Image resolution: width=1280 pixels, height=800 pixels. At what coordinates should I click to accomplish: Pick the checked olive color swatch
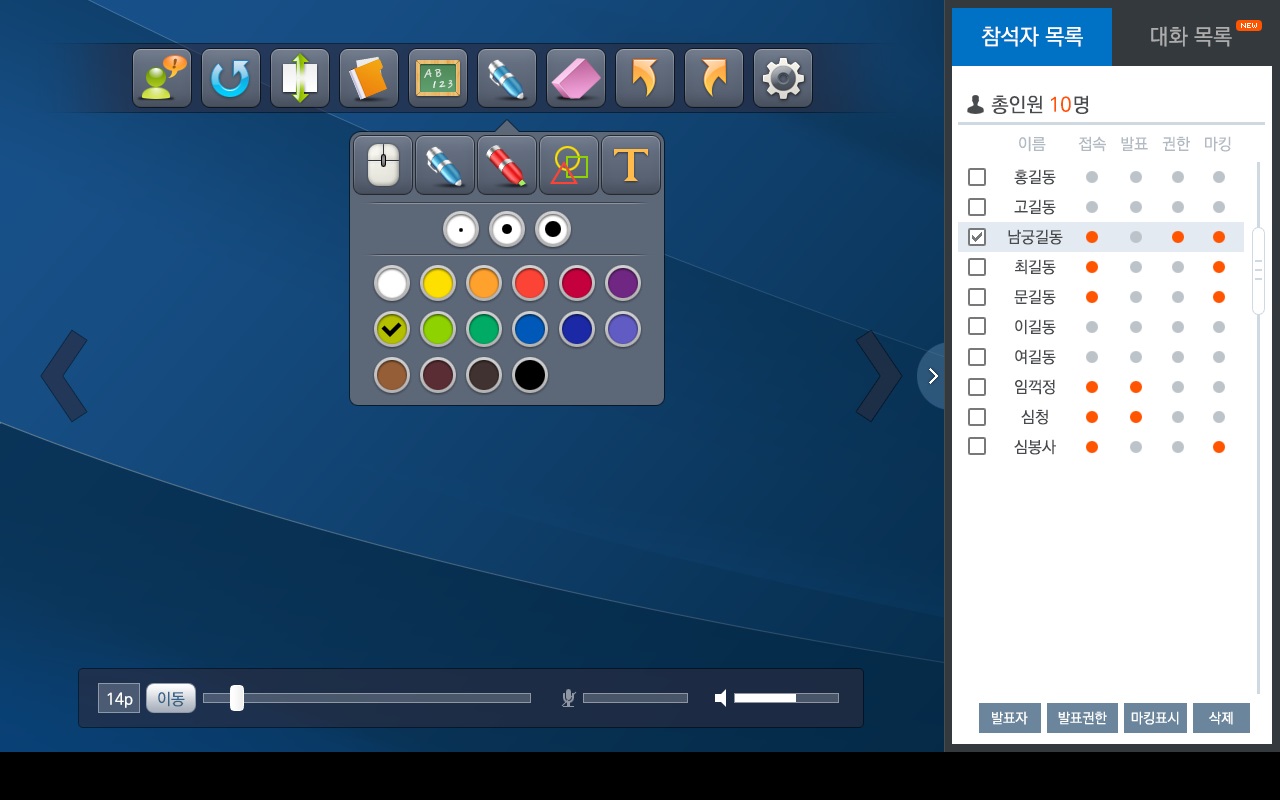point(392,329)
